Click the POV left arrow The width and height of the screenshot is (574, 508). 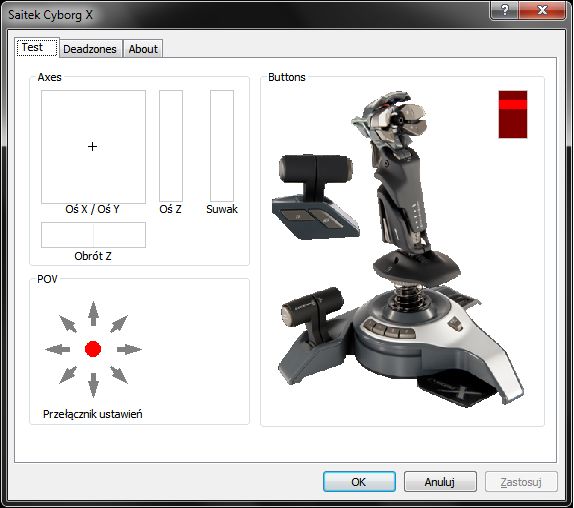pos(57,349)
